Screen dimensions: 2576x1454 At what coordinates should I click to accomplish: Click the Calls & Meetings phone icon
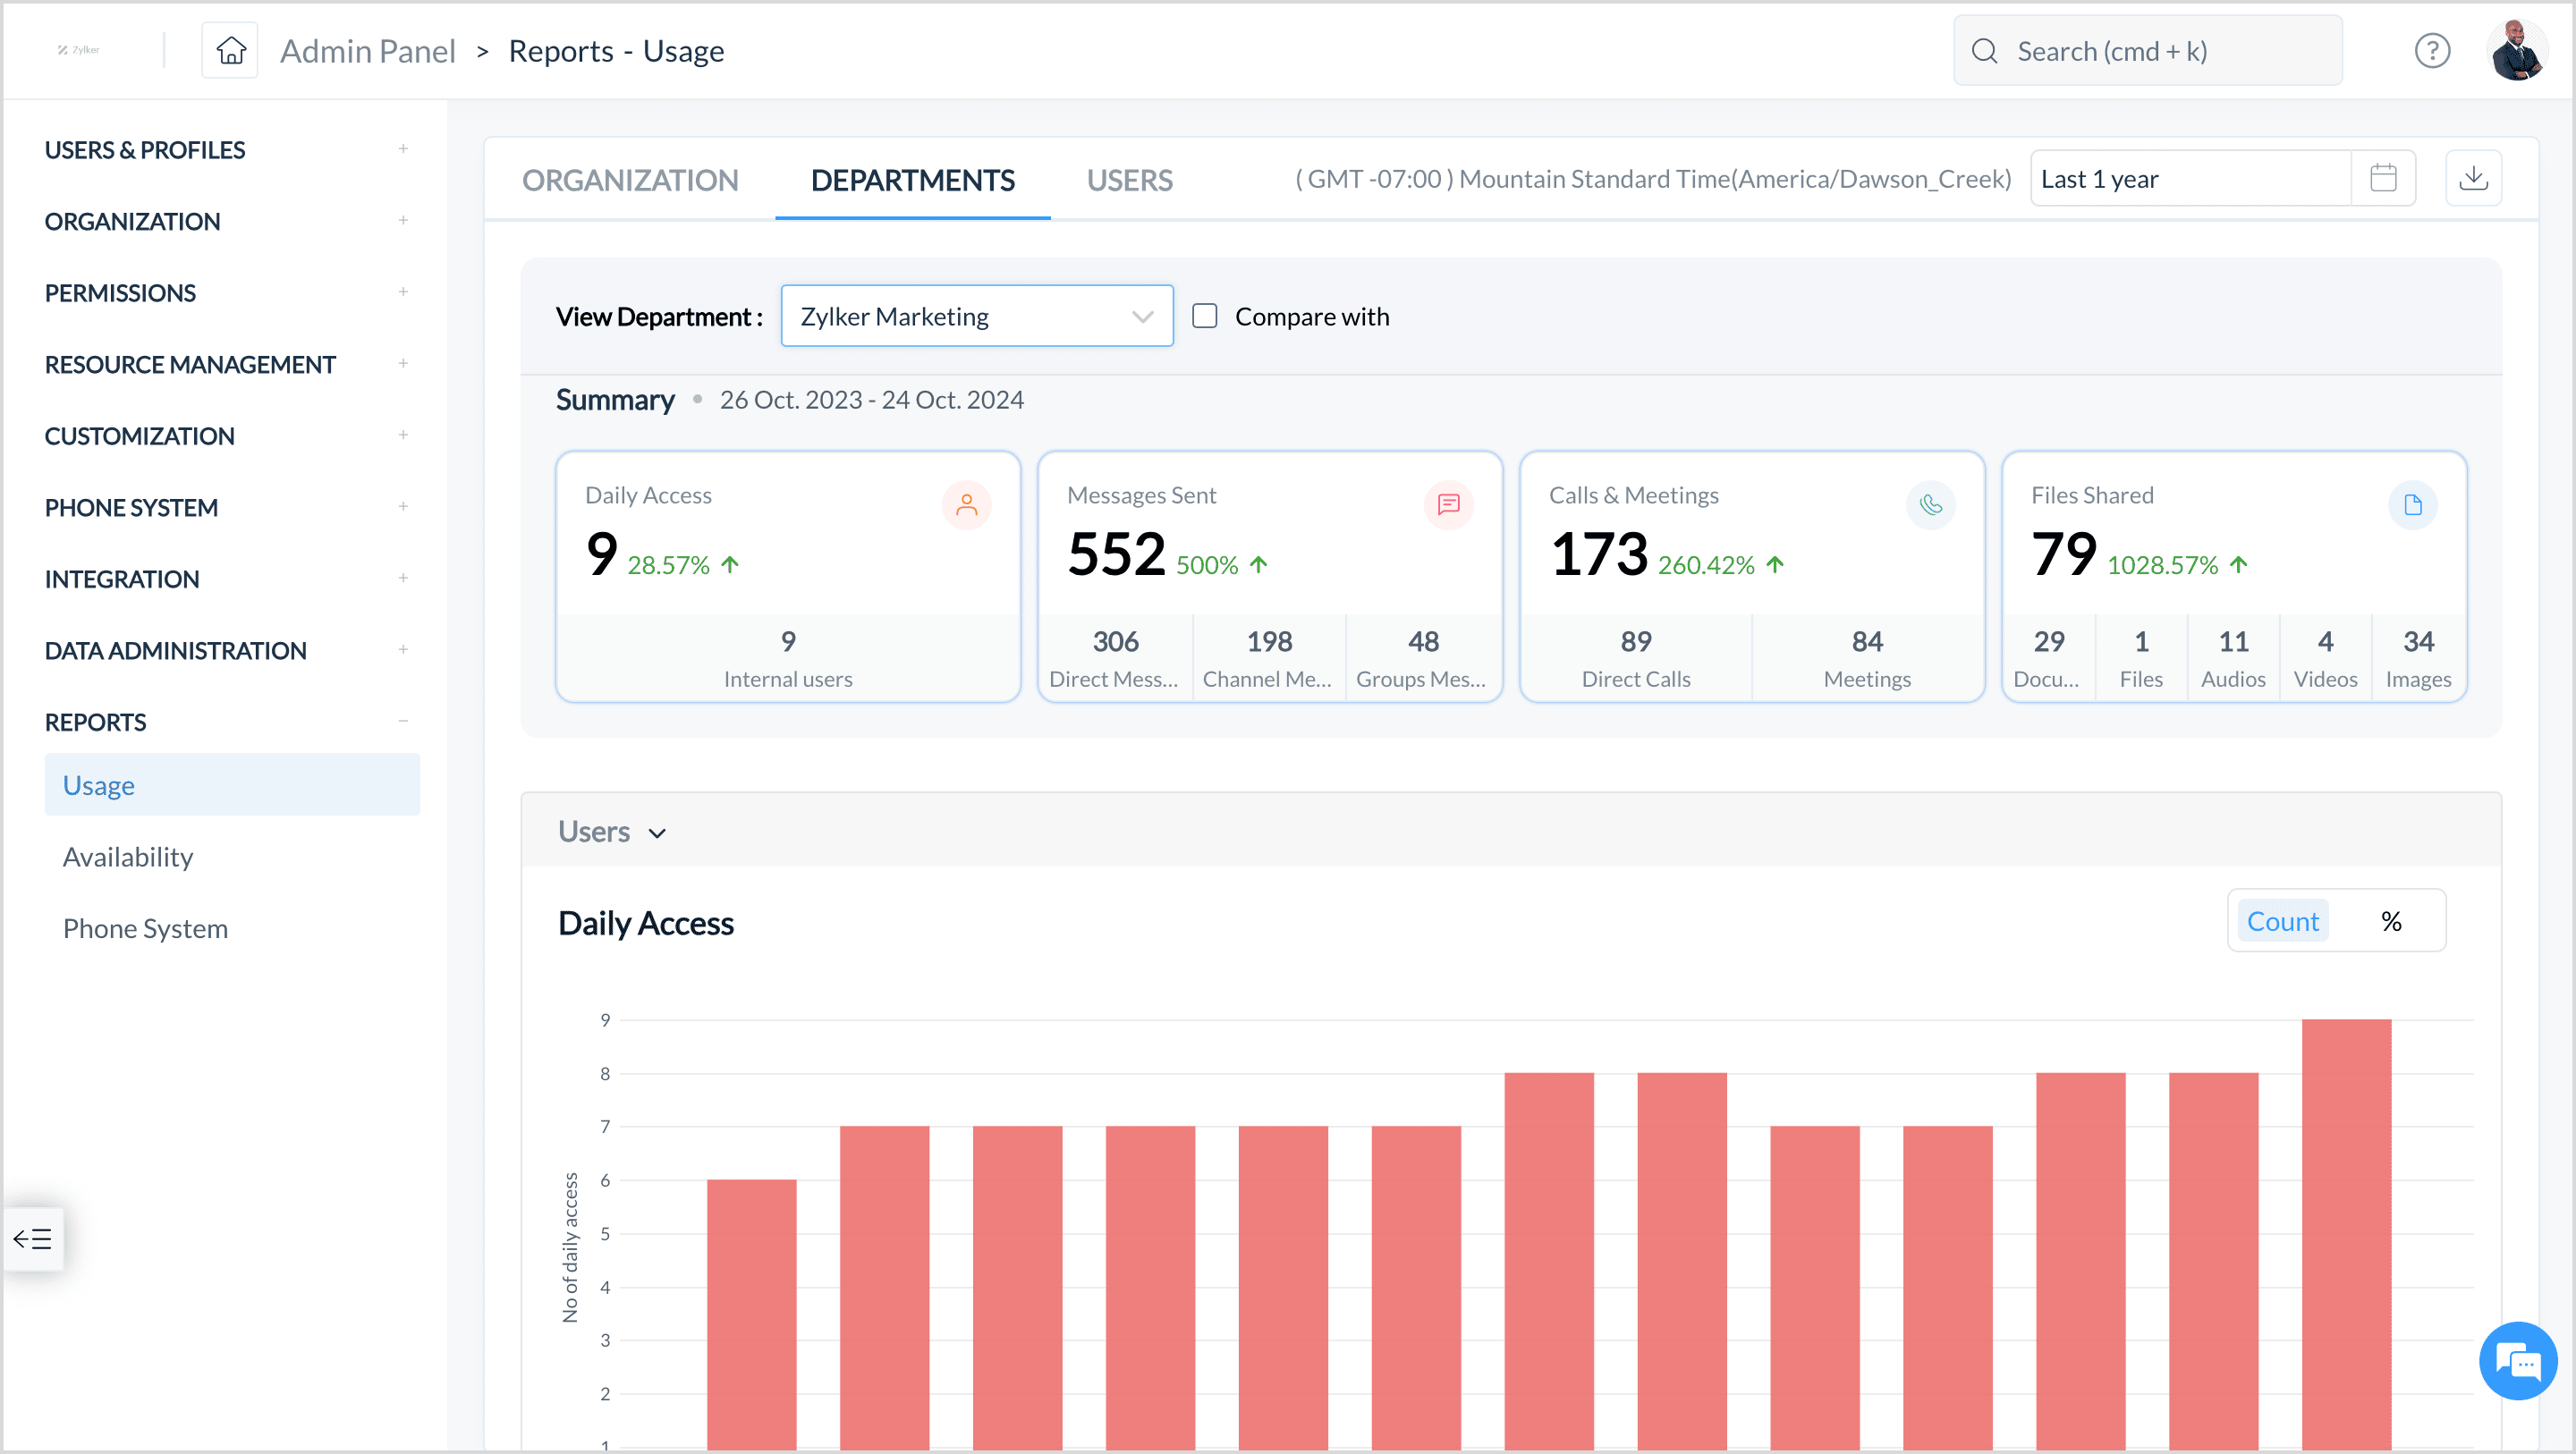pos(1930,504)
